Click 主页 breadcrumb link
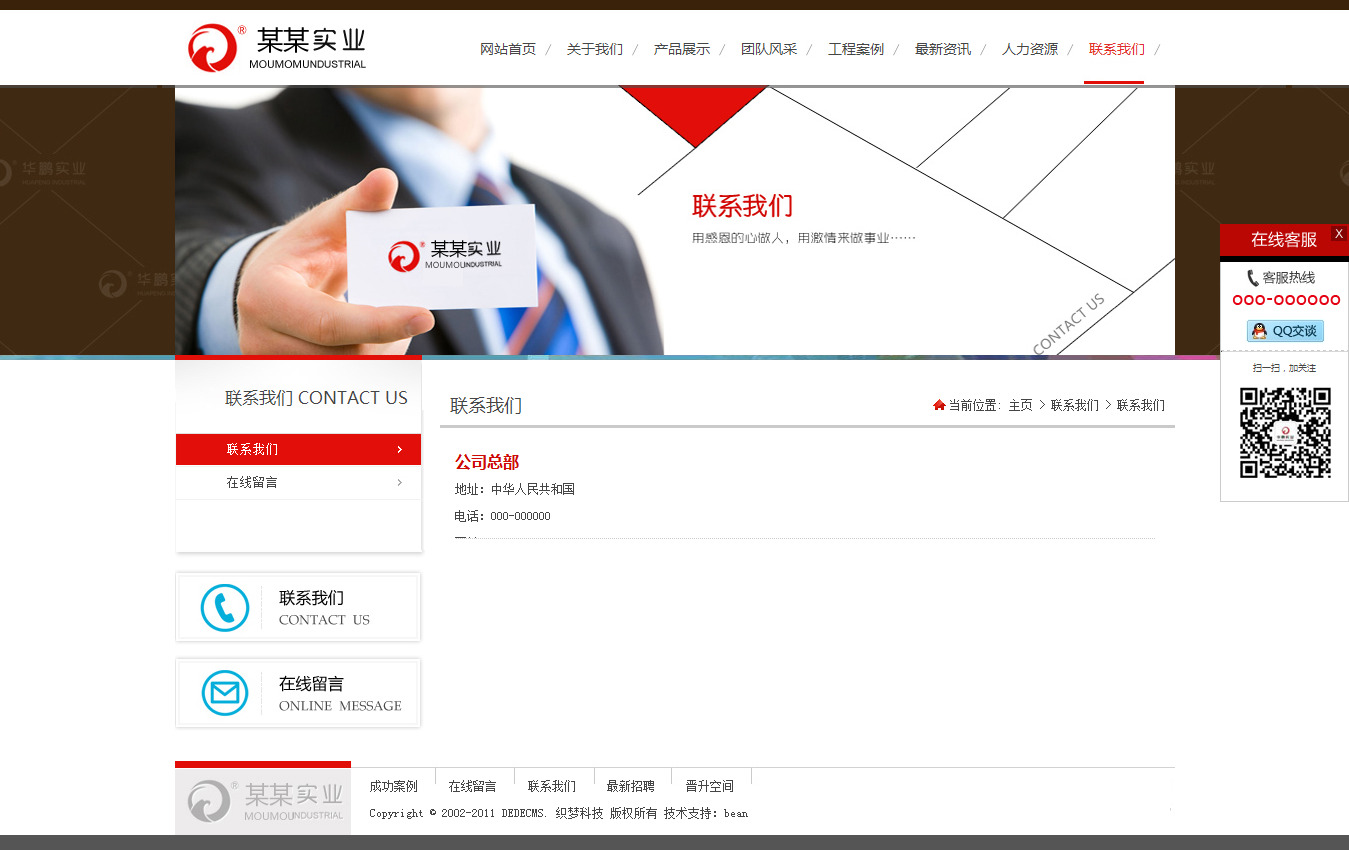Viewport: 1349px width, 850px height. (1020, 405)
